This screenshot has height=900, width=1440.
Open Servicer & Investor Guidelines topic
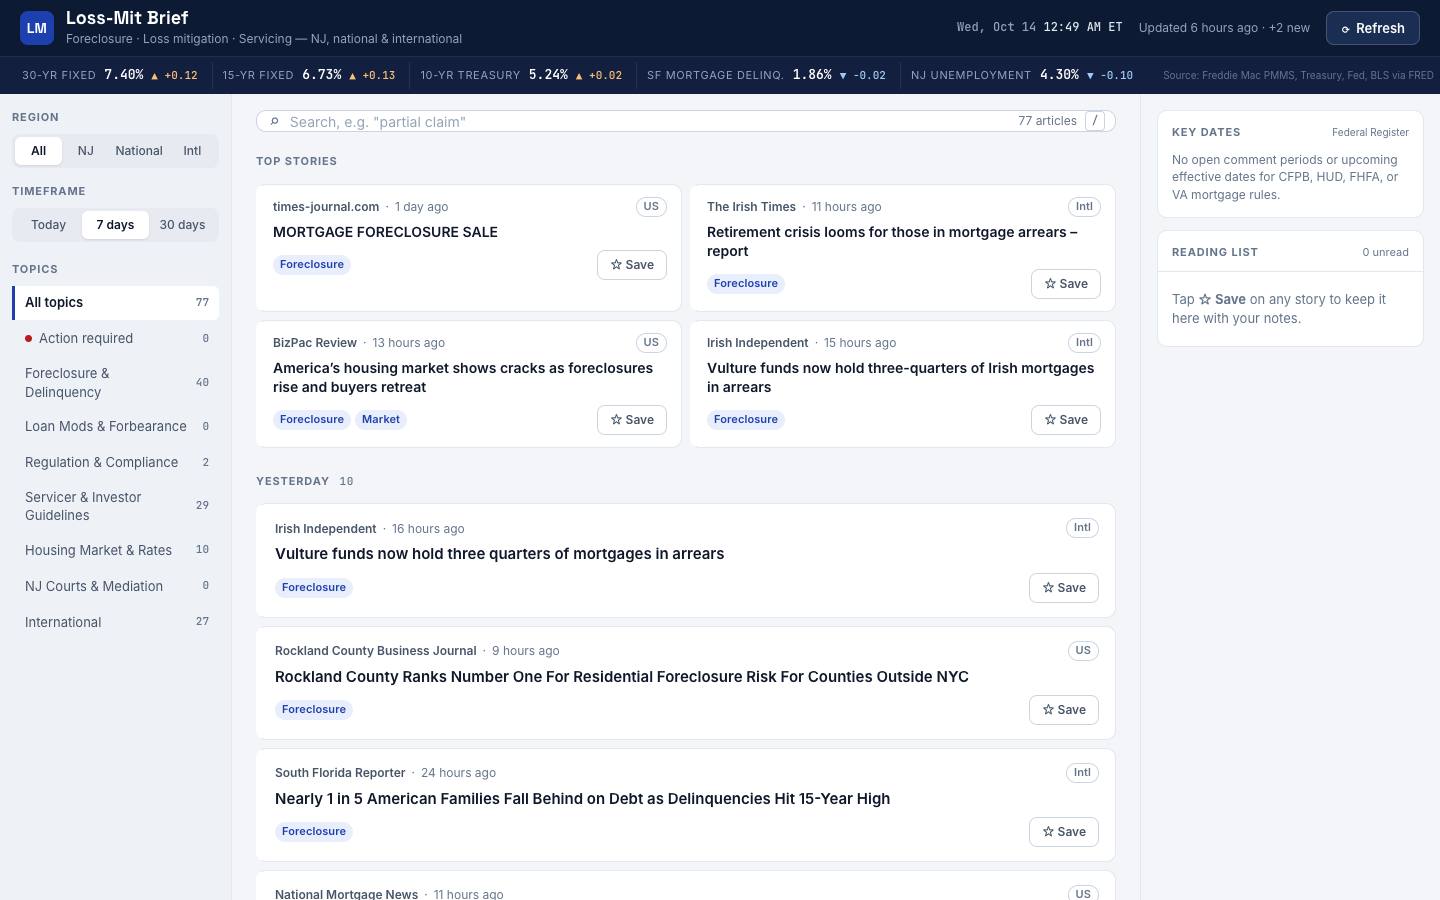(x=115, y=506)
